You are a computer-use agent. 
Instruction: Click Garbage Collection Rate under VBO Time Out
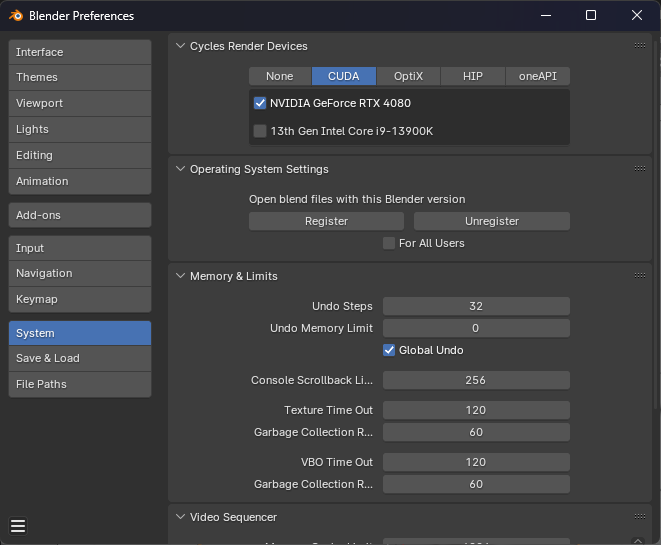476,484
